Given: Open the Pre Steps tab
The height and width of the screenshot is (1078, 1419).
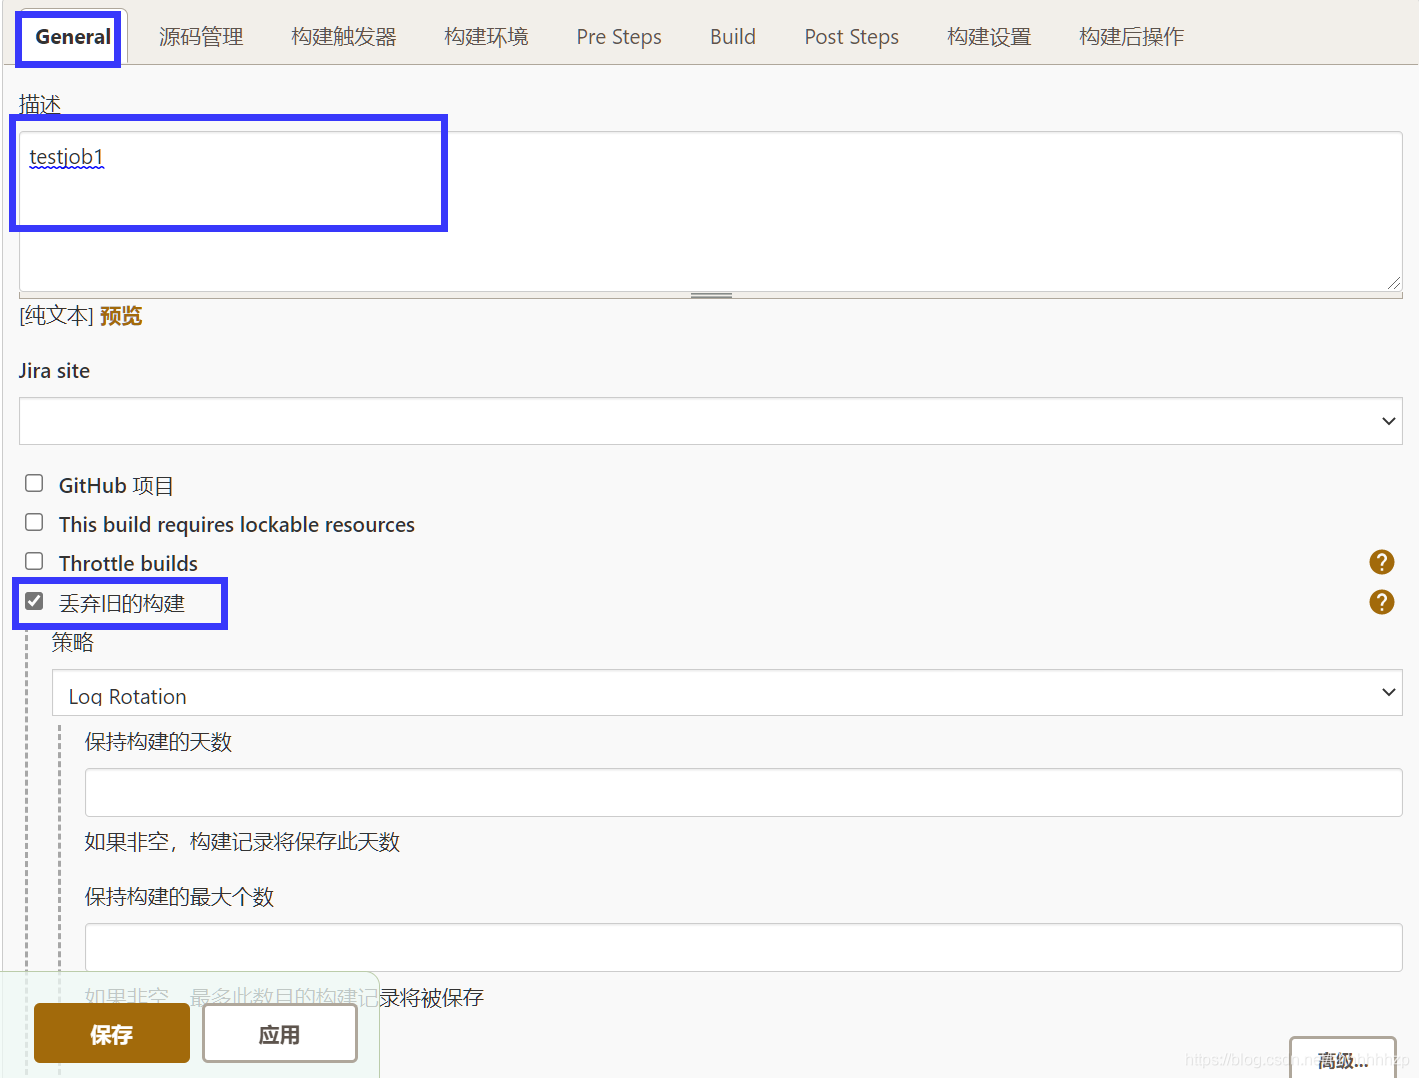Looking at the screenshot, I should [619, 37].
